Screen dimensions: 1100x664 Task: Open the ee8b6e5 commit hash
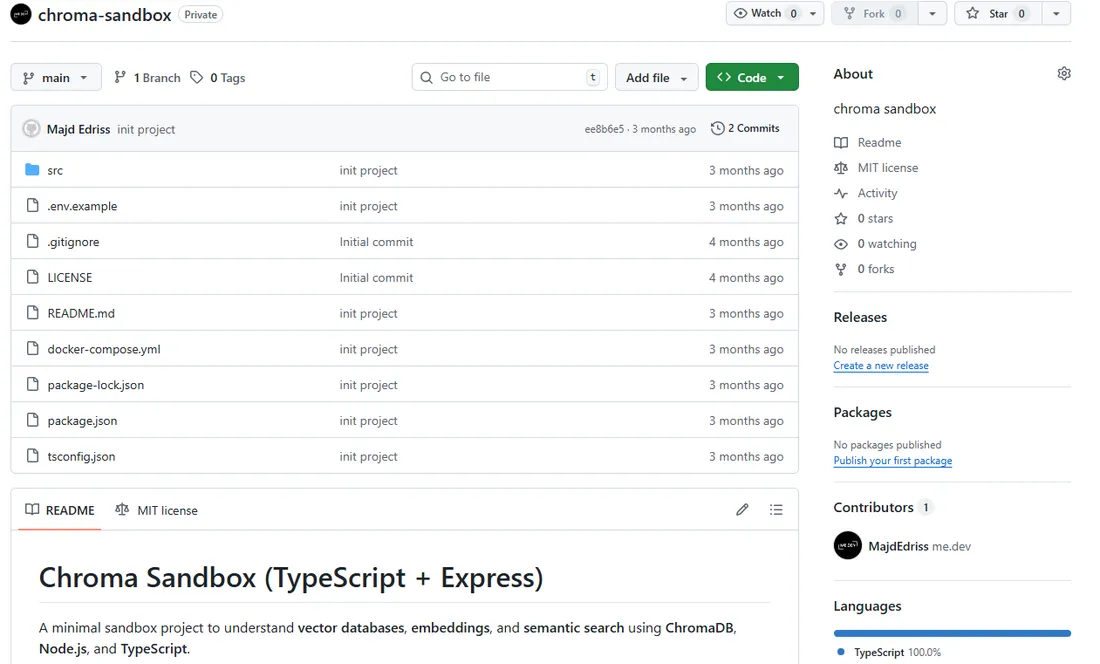point(604,129)
